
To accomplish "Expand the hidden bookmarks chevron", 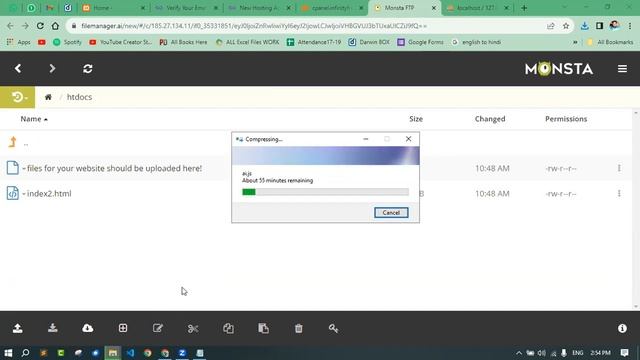I will 575,42.
